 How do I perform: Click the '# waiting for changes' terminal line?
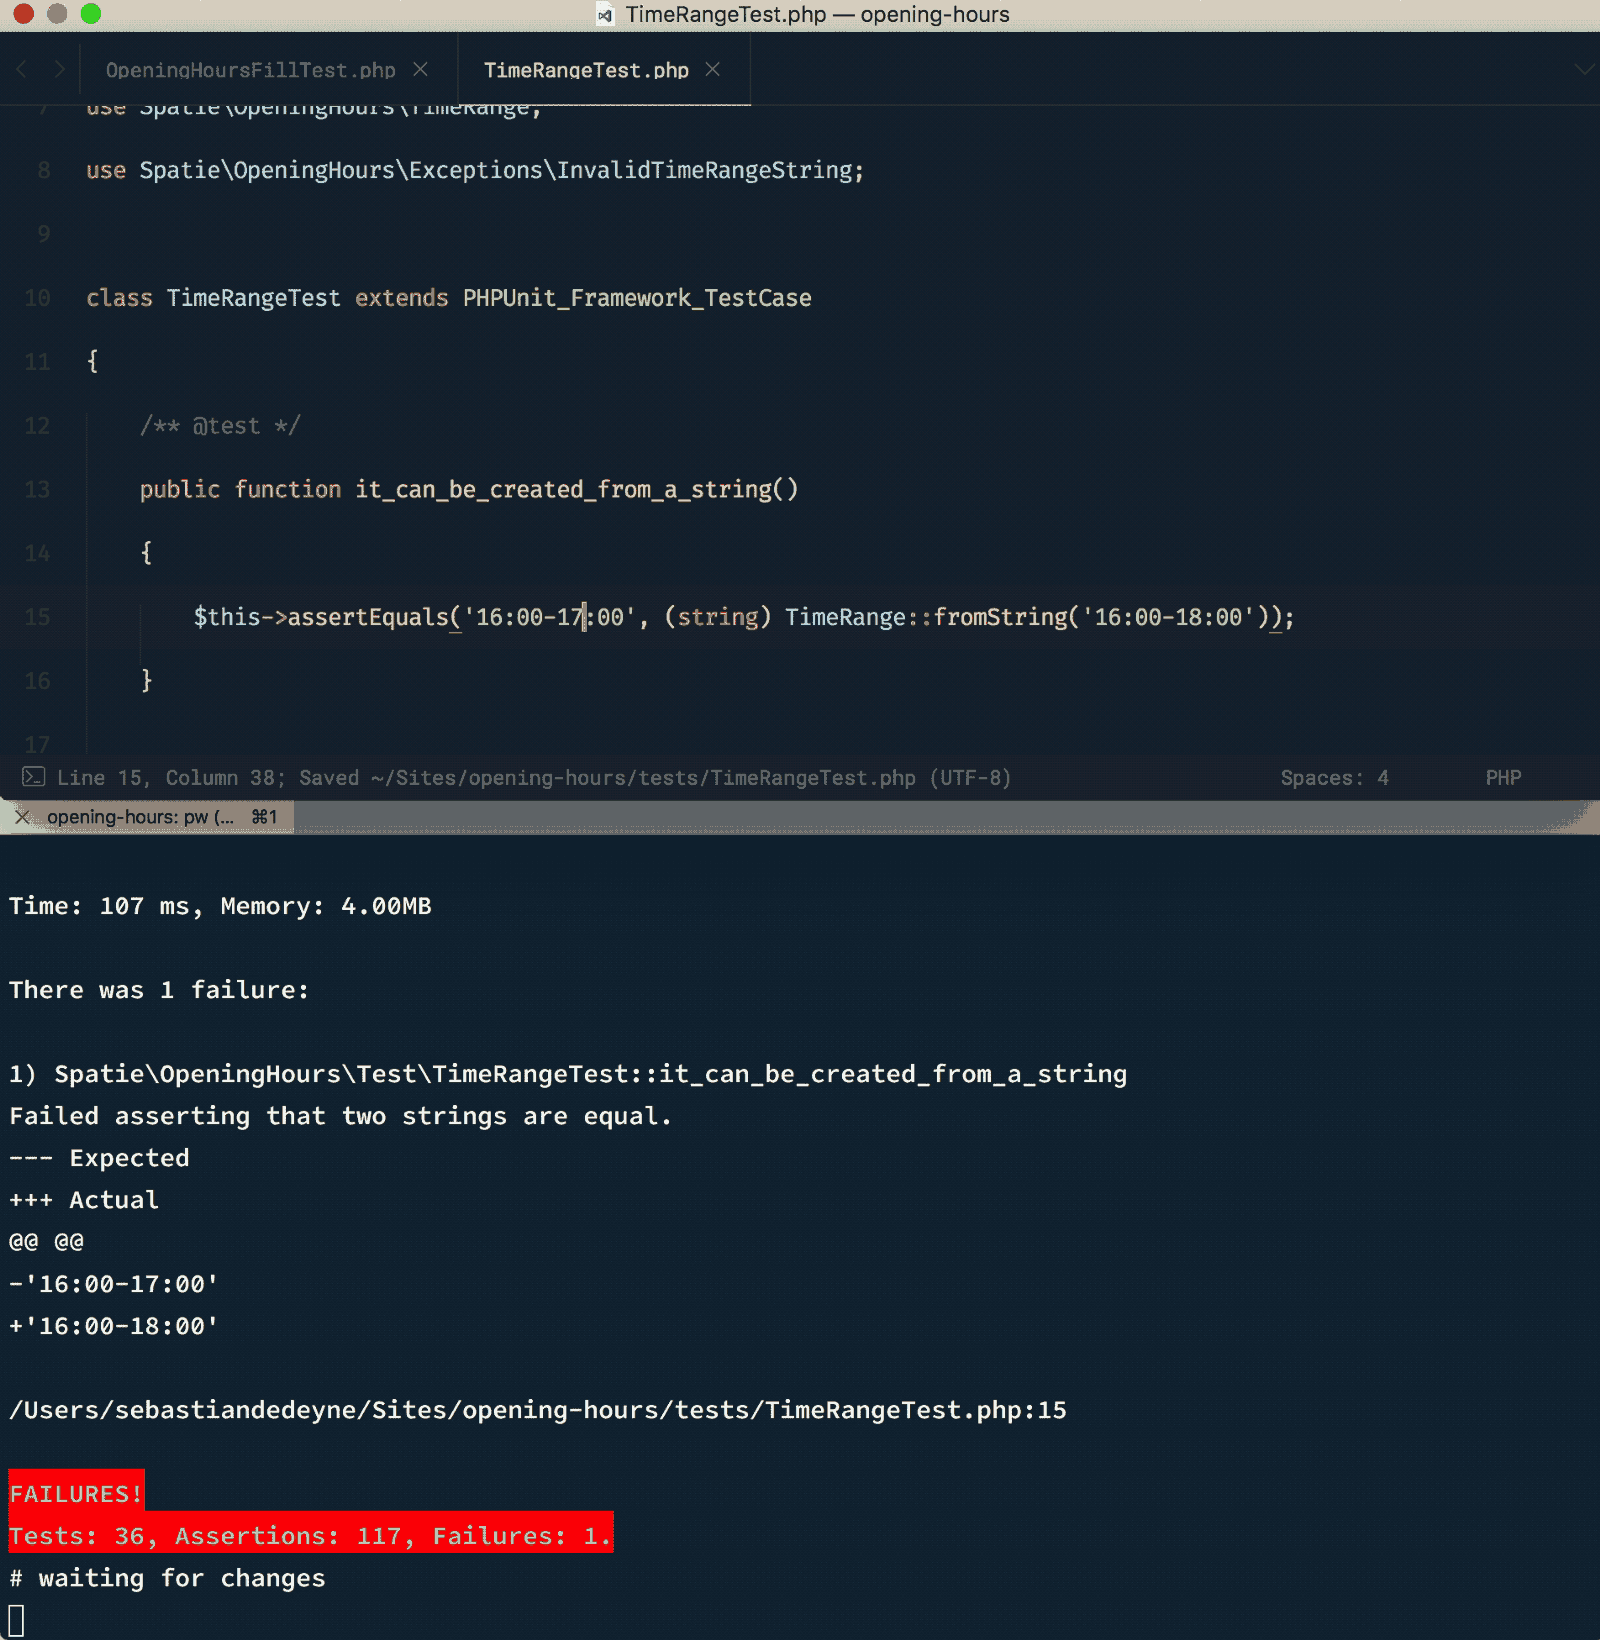coord(167,1578)
